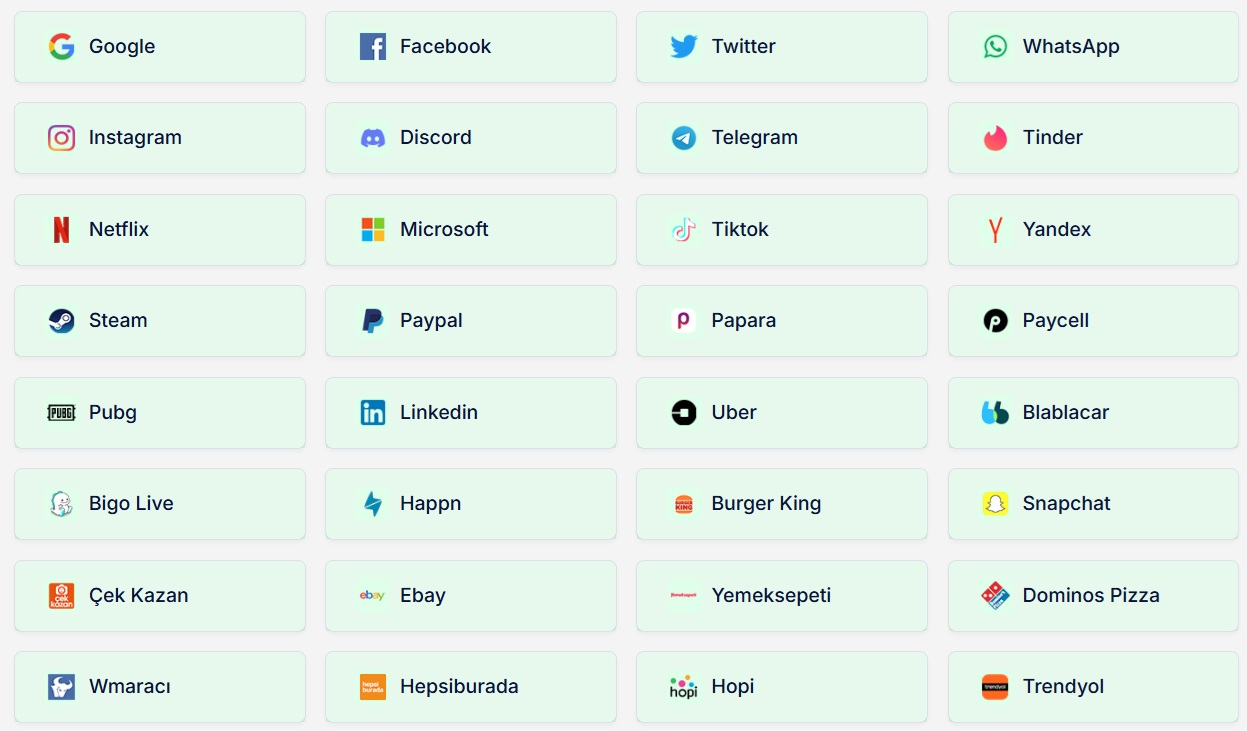Click the Tinder flame icon
The image size is (1247, 731).
click(x=995, y=138)
